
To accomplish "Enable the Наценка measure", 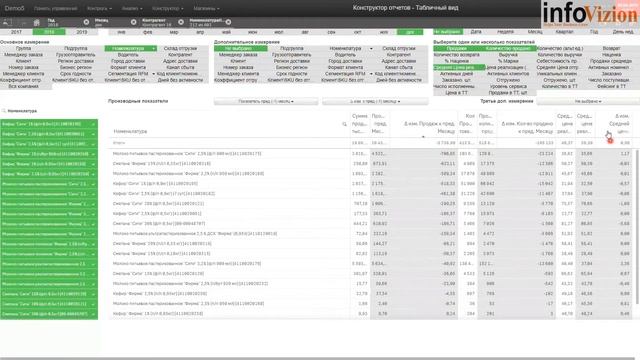I will (611, 55).
